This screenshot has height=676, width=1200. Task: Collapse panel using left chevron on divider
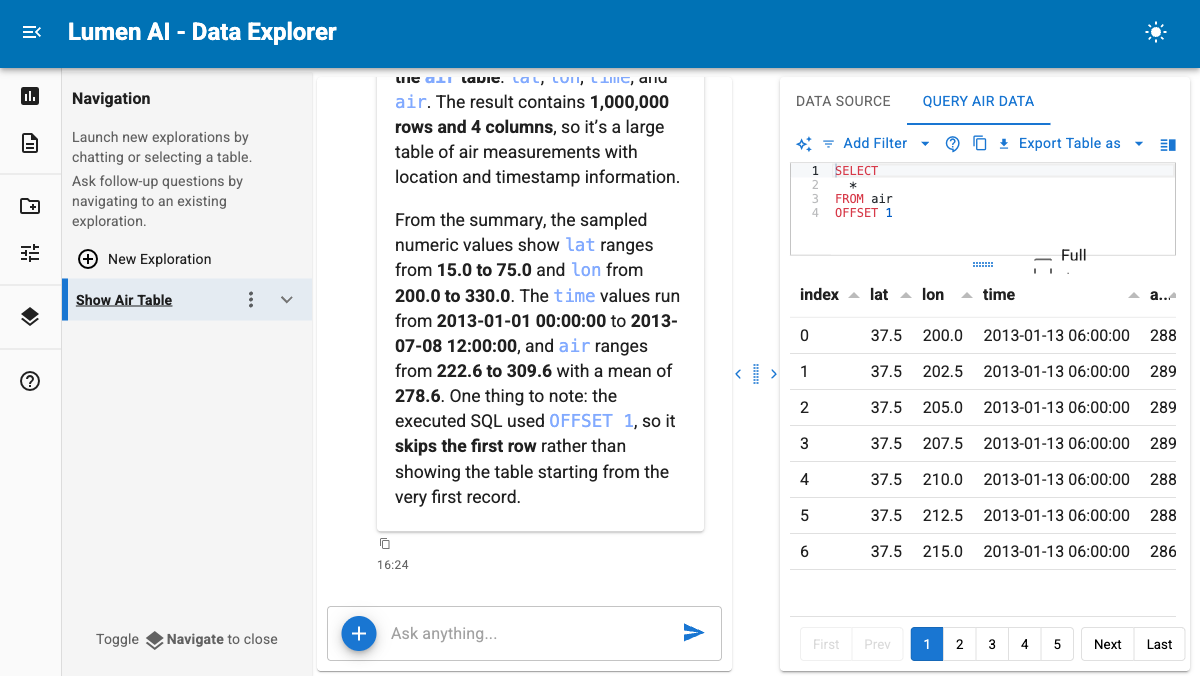(738, 374)
